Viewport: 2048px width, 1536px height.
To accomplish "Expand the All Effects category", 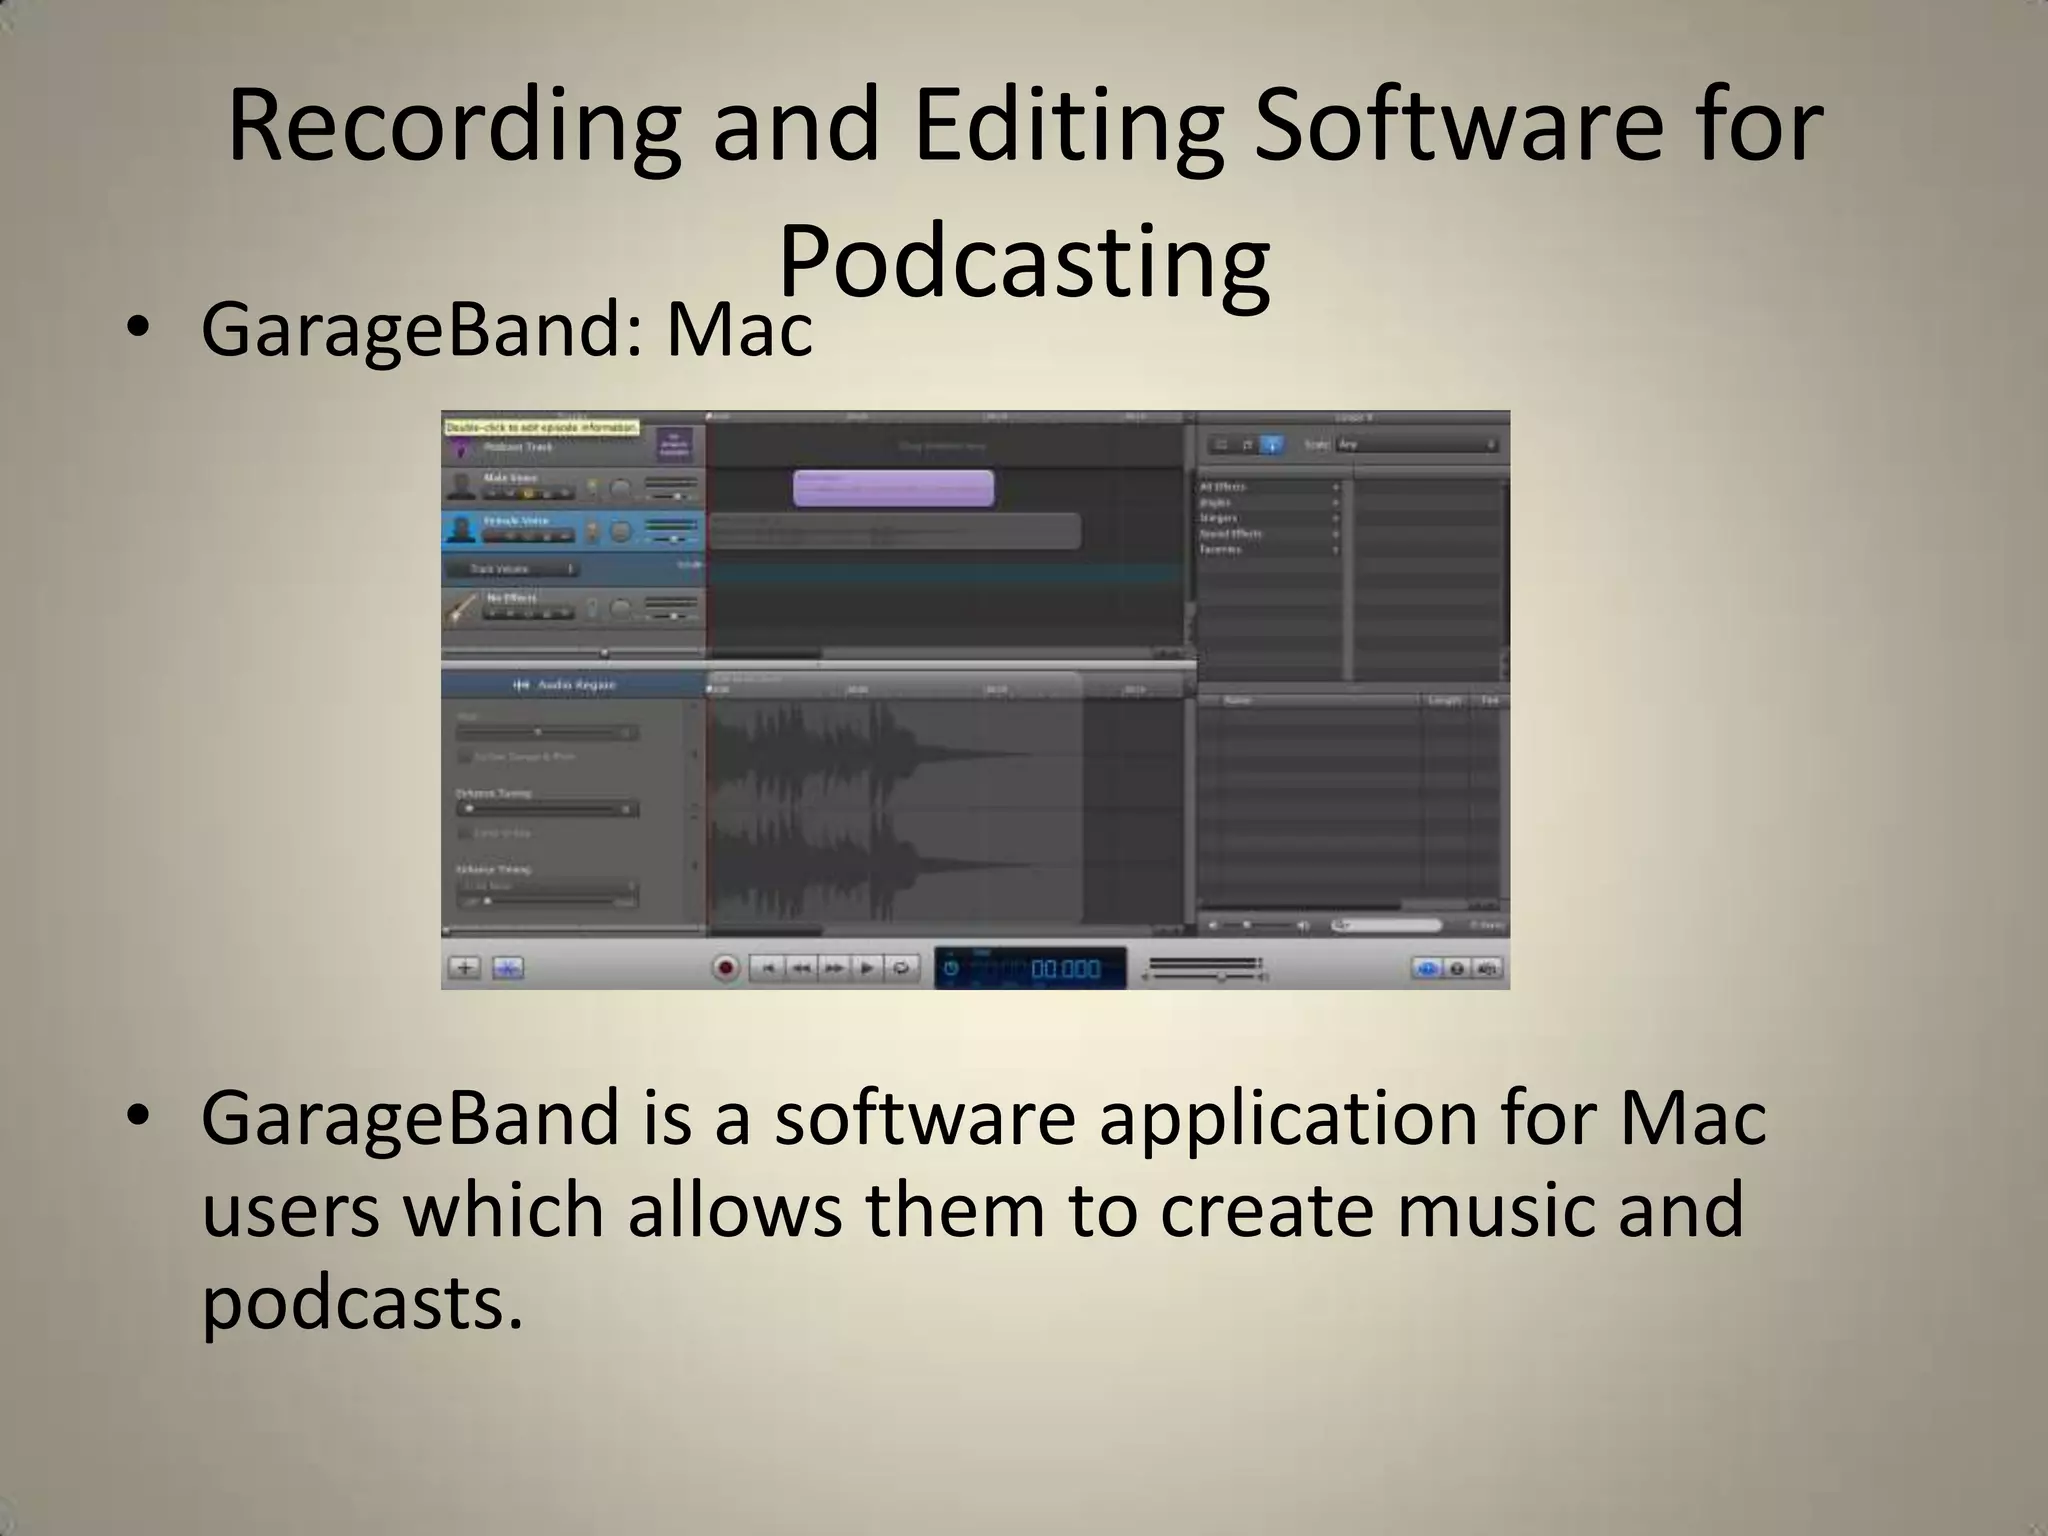I will pos(1268,487).
